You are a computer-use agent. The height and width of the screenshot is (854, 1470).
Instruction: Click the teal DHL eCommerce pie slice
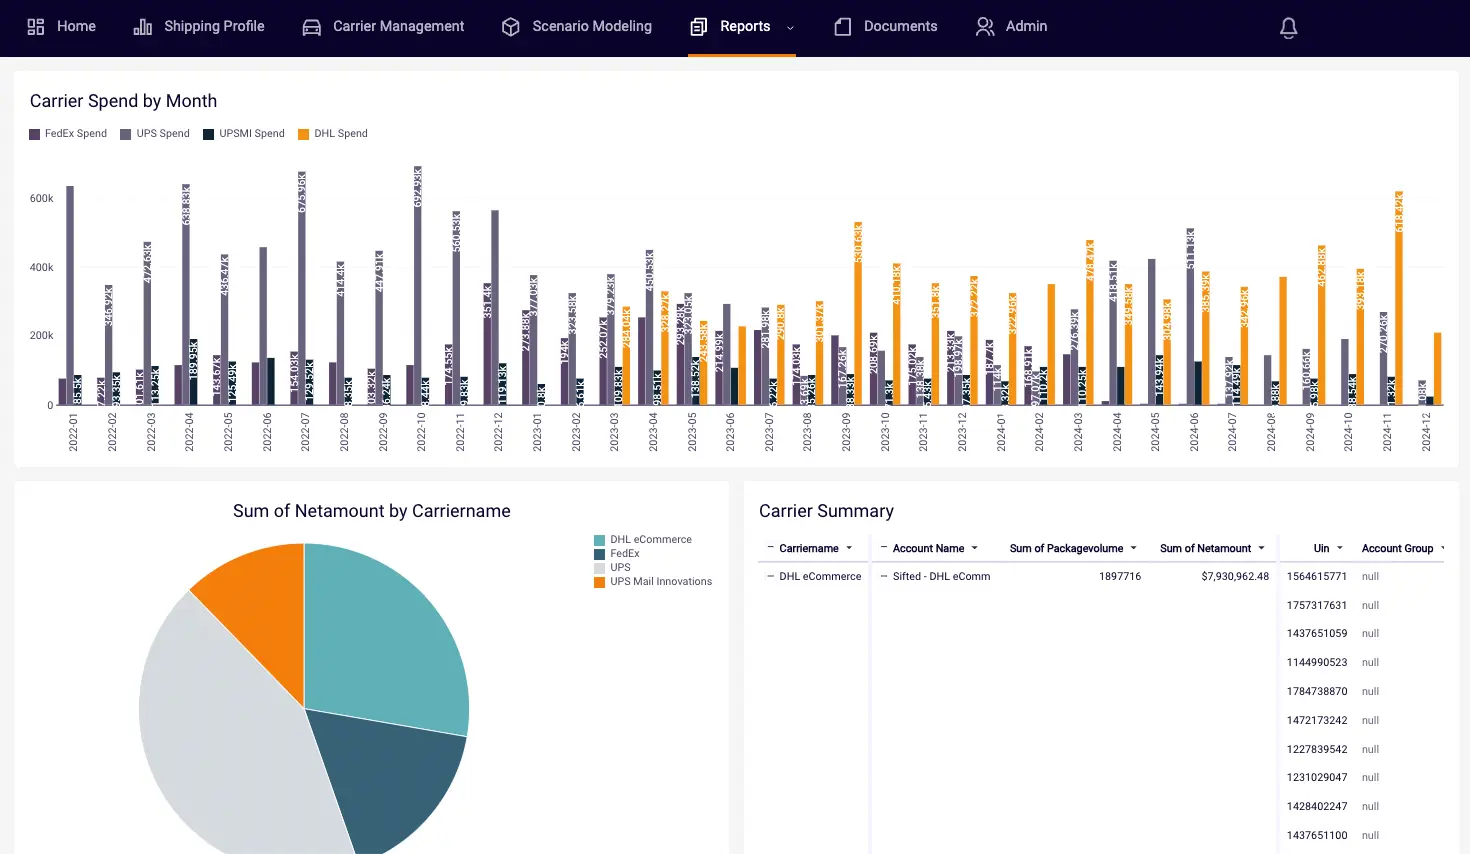[x=385, y=640]
